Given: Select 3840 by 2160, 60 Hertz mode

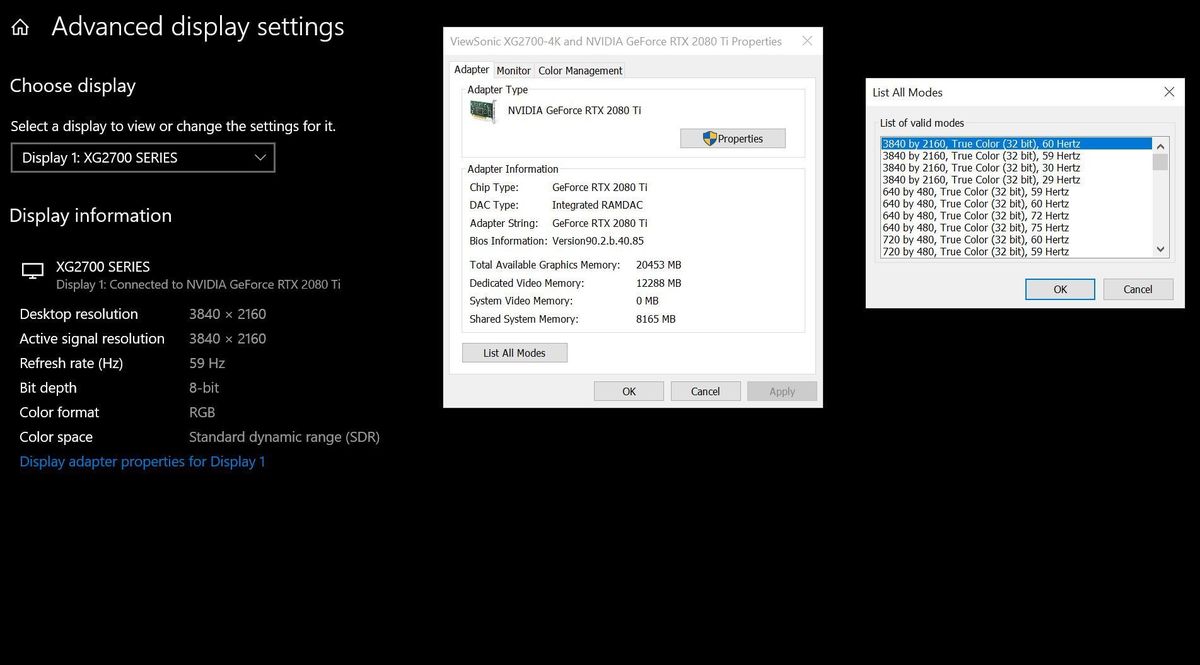Looking at the screenshot, I should [x=1016, y=144].
